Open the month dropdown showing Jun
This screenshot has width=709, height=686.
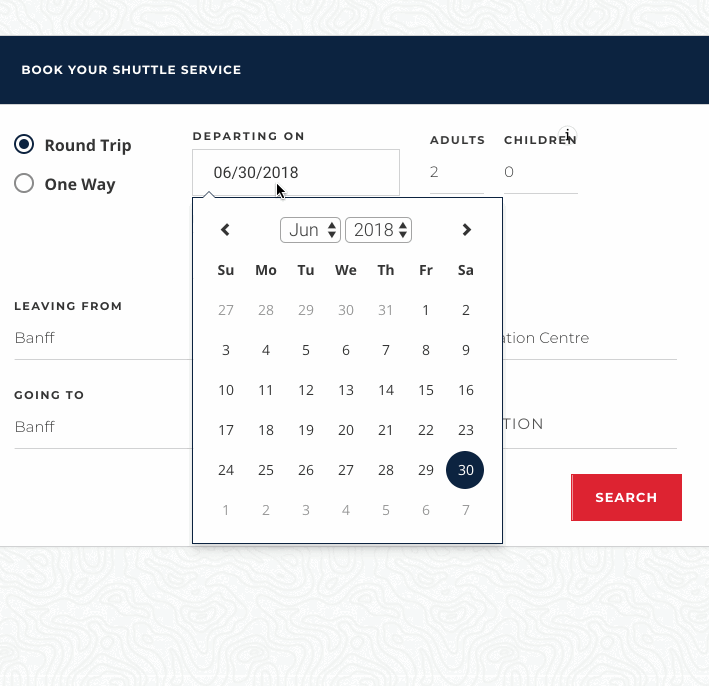pyautogui.click(x=310, y=230)
